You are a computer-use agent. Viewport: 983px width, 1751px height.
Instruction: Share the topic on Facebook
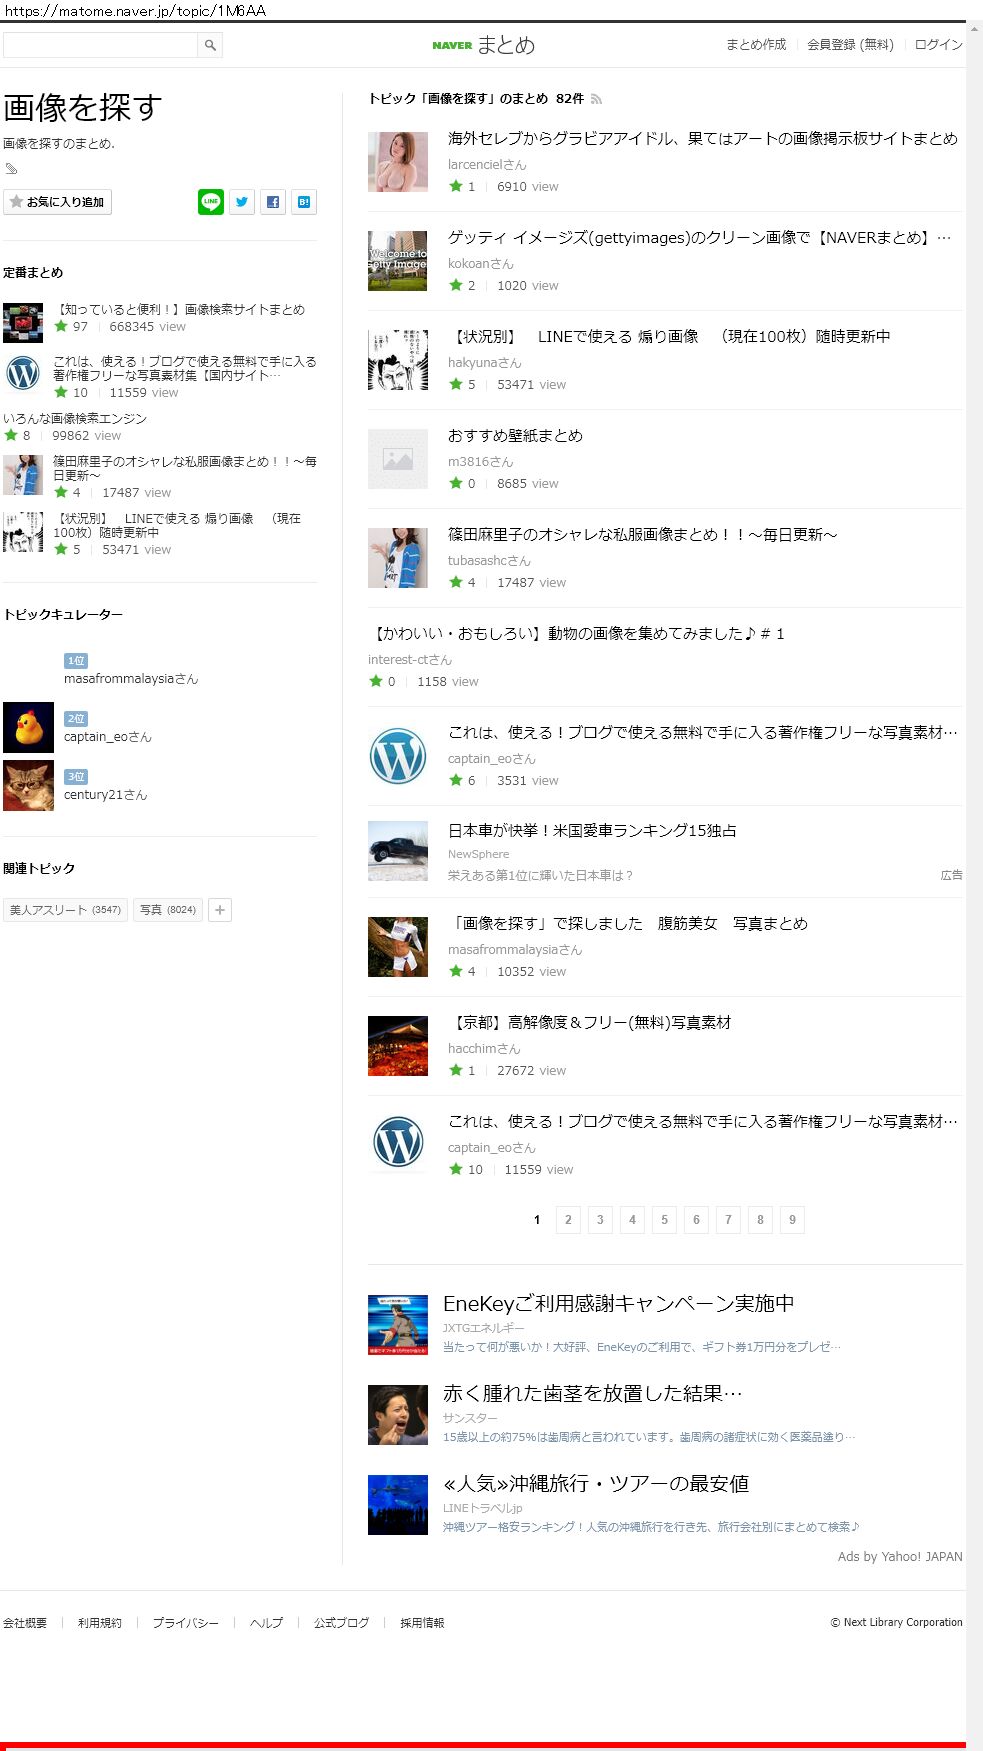[x=273, y=202]
